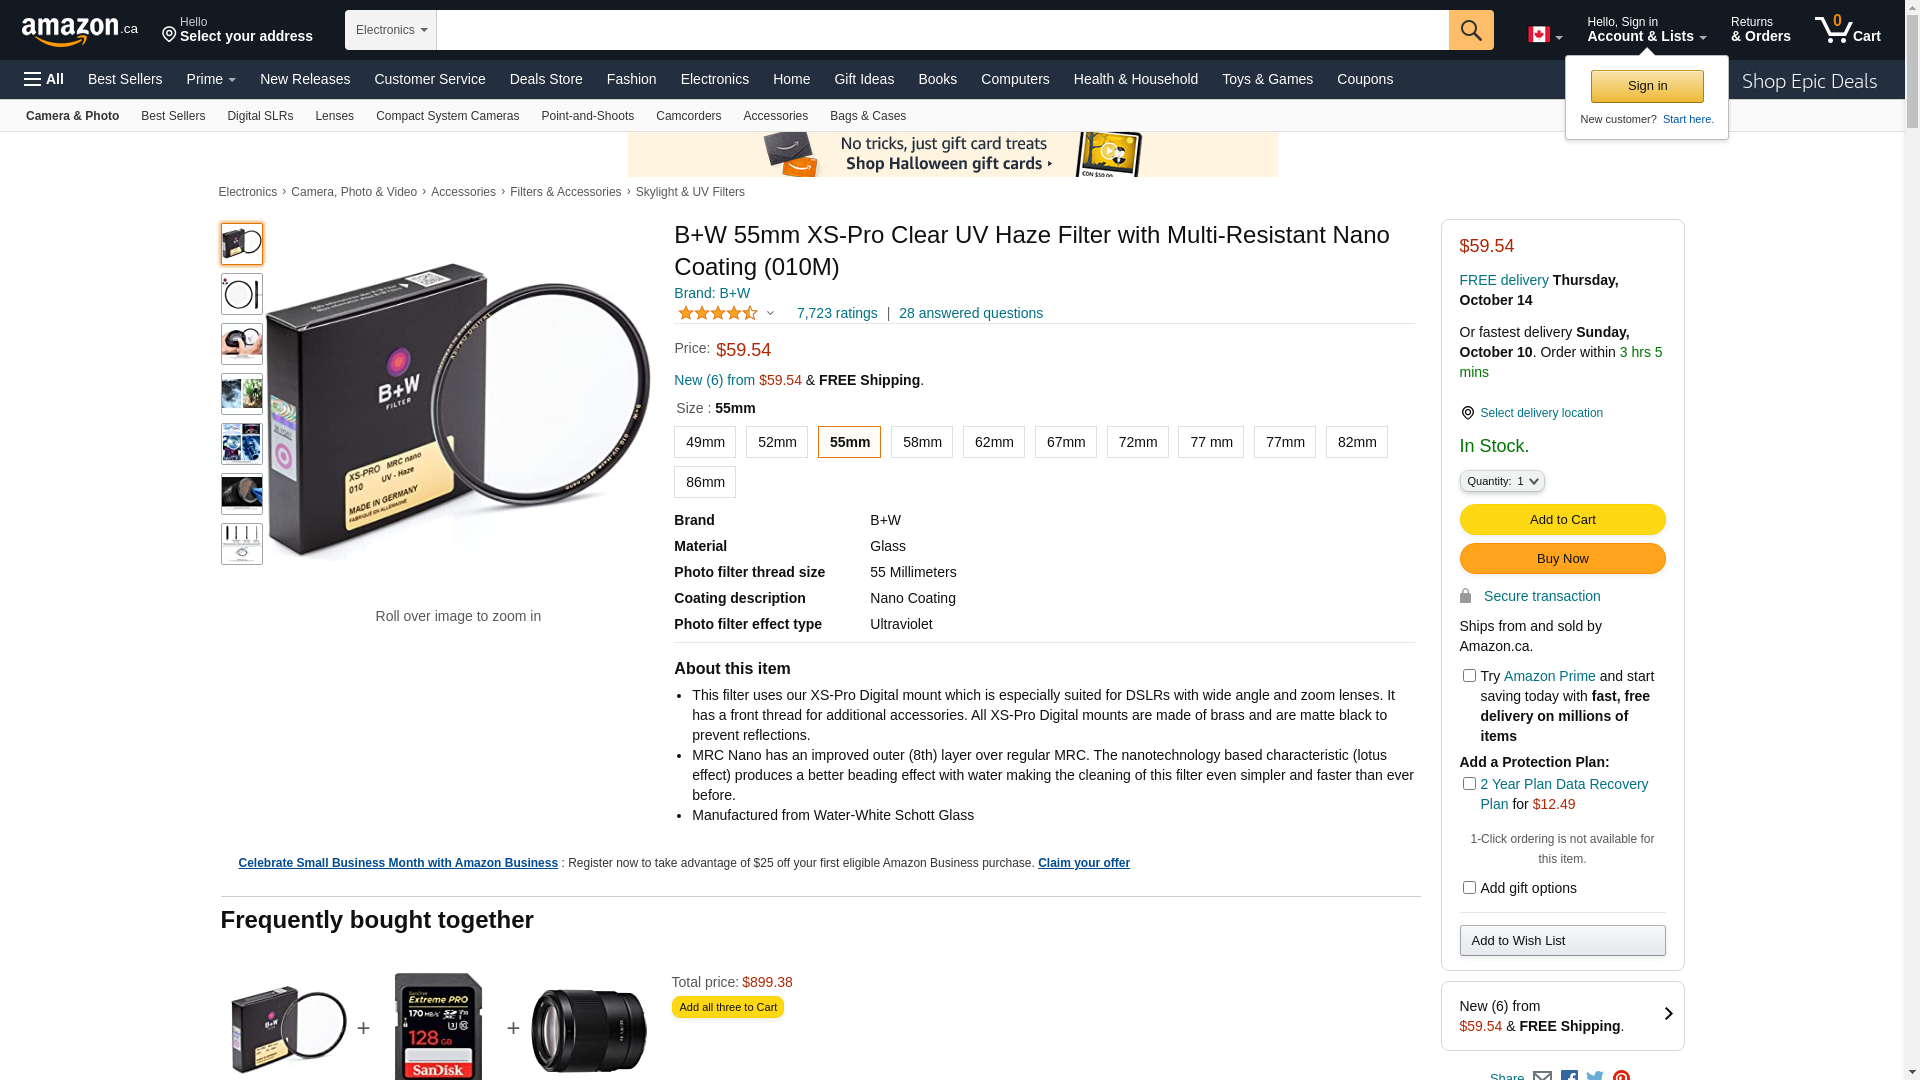Open the 28 answered questions link
Screen dimensions: 1920x1080
point(971,313)
